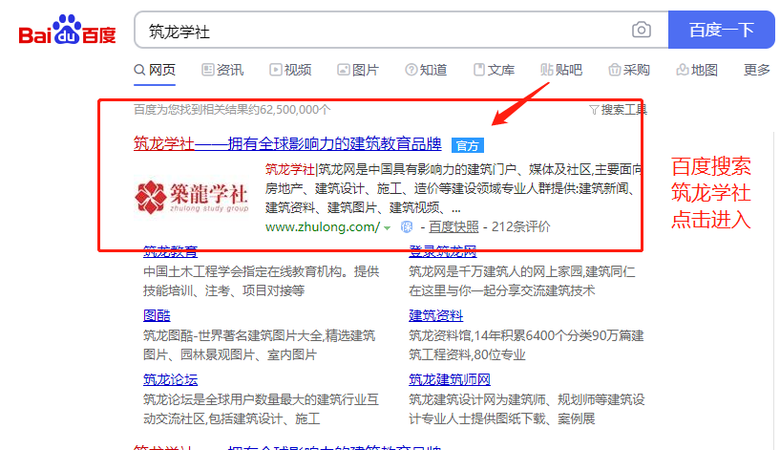Expand the arrow beside www.zhulong.com

tap(387, 228)
